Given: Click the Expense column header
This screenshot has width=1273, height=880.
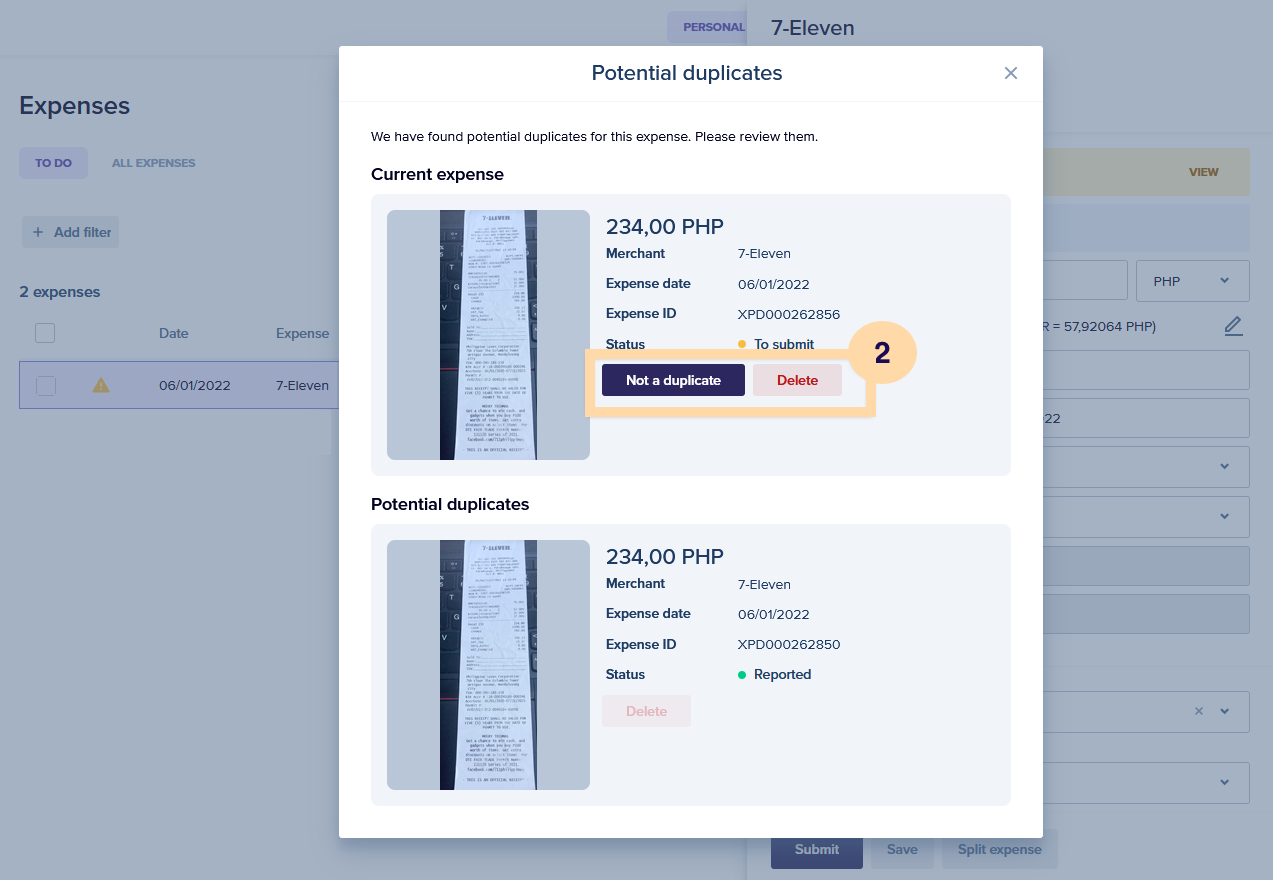Looking at the screenshot, I should [x=303, y=333].
